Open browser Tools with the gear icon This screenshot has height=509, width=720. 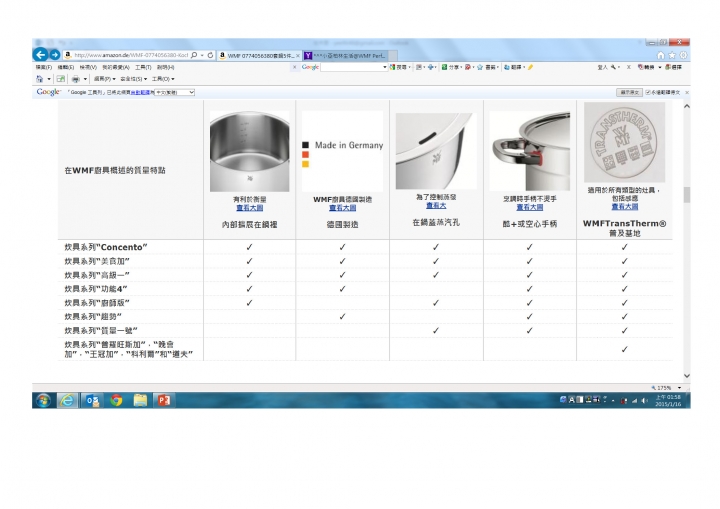(683, 55)
